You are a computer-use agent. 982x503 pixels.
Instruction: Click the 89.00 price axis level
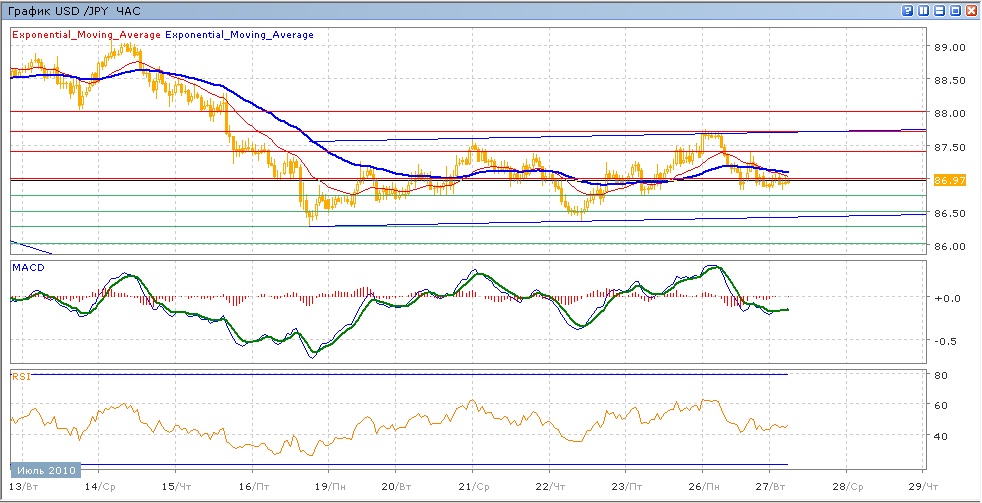[x=949, y=47]
